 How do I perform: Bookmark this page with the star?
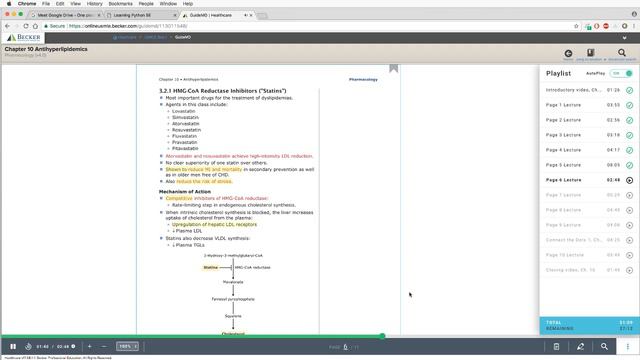click(576, 26)
